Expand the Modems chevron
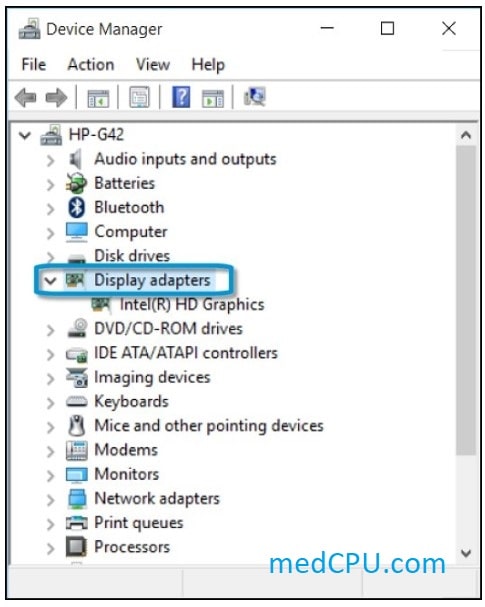Image resolution: width=485 pixels, height=607 pixels. [x=50, y=451]
